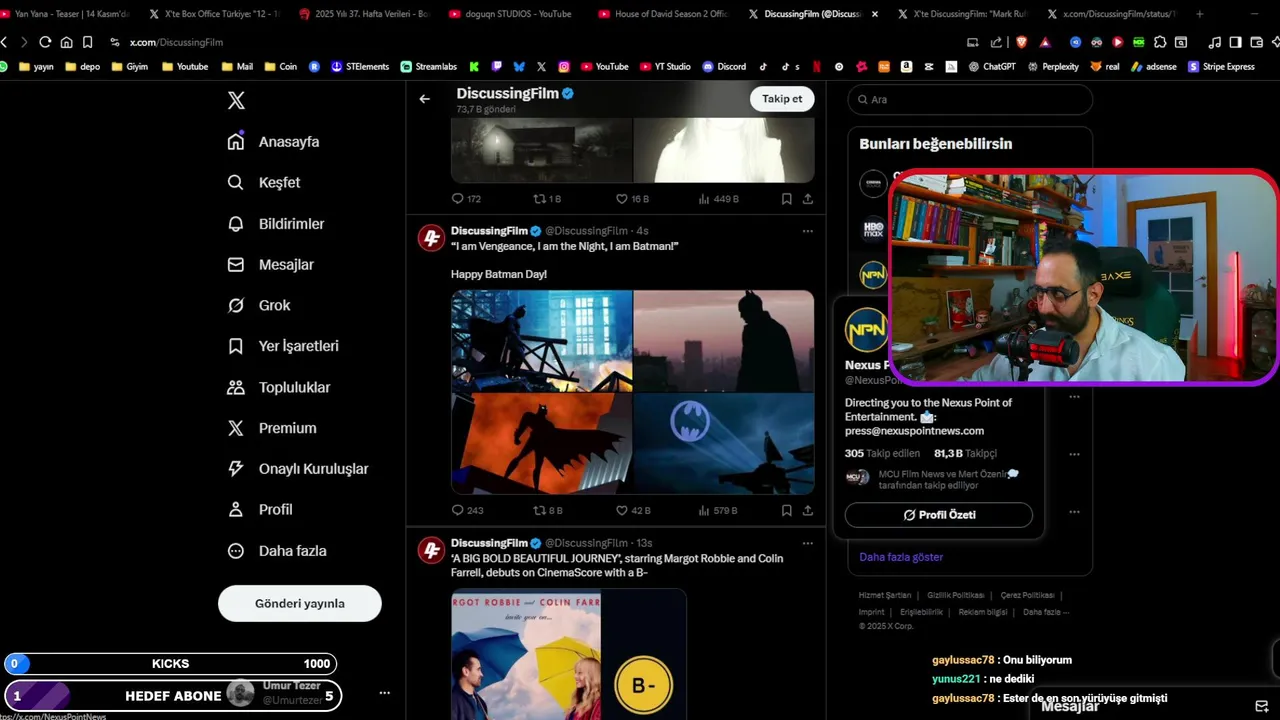The height and width of the screenshot is (720, 1280).
Task: Open Topluluklar in the sidebar
Action: click(278, 387)
